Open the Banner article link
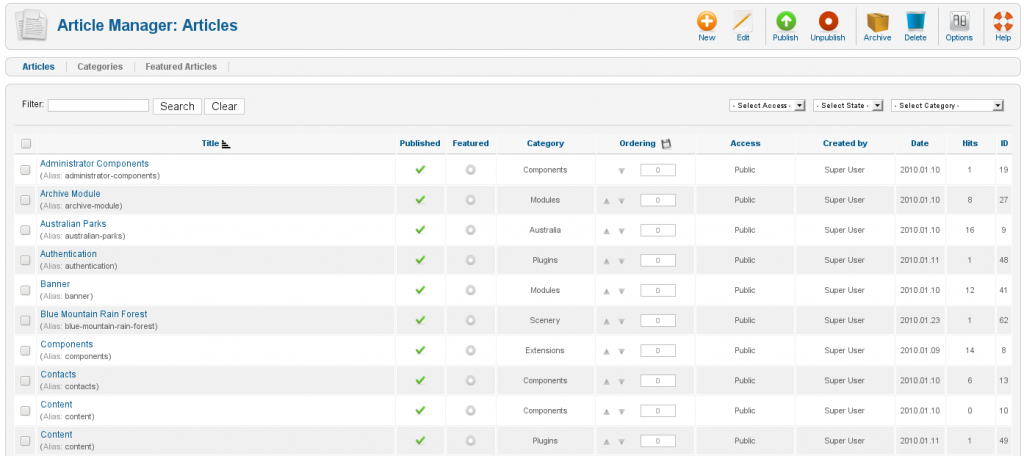 pos(55,284)
